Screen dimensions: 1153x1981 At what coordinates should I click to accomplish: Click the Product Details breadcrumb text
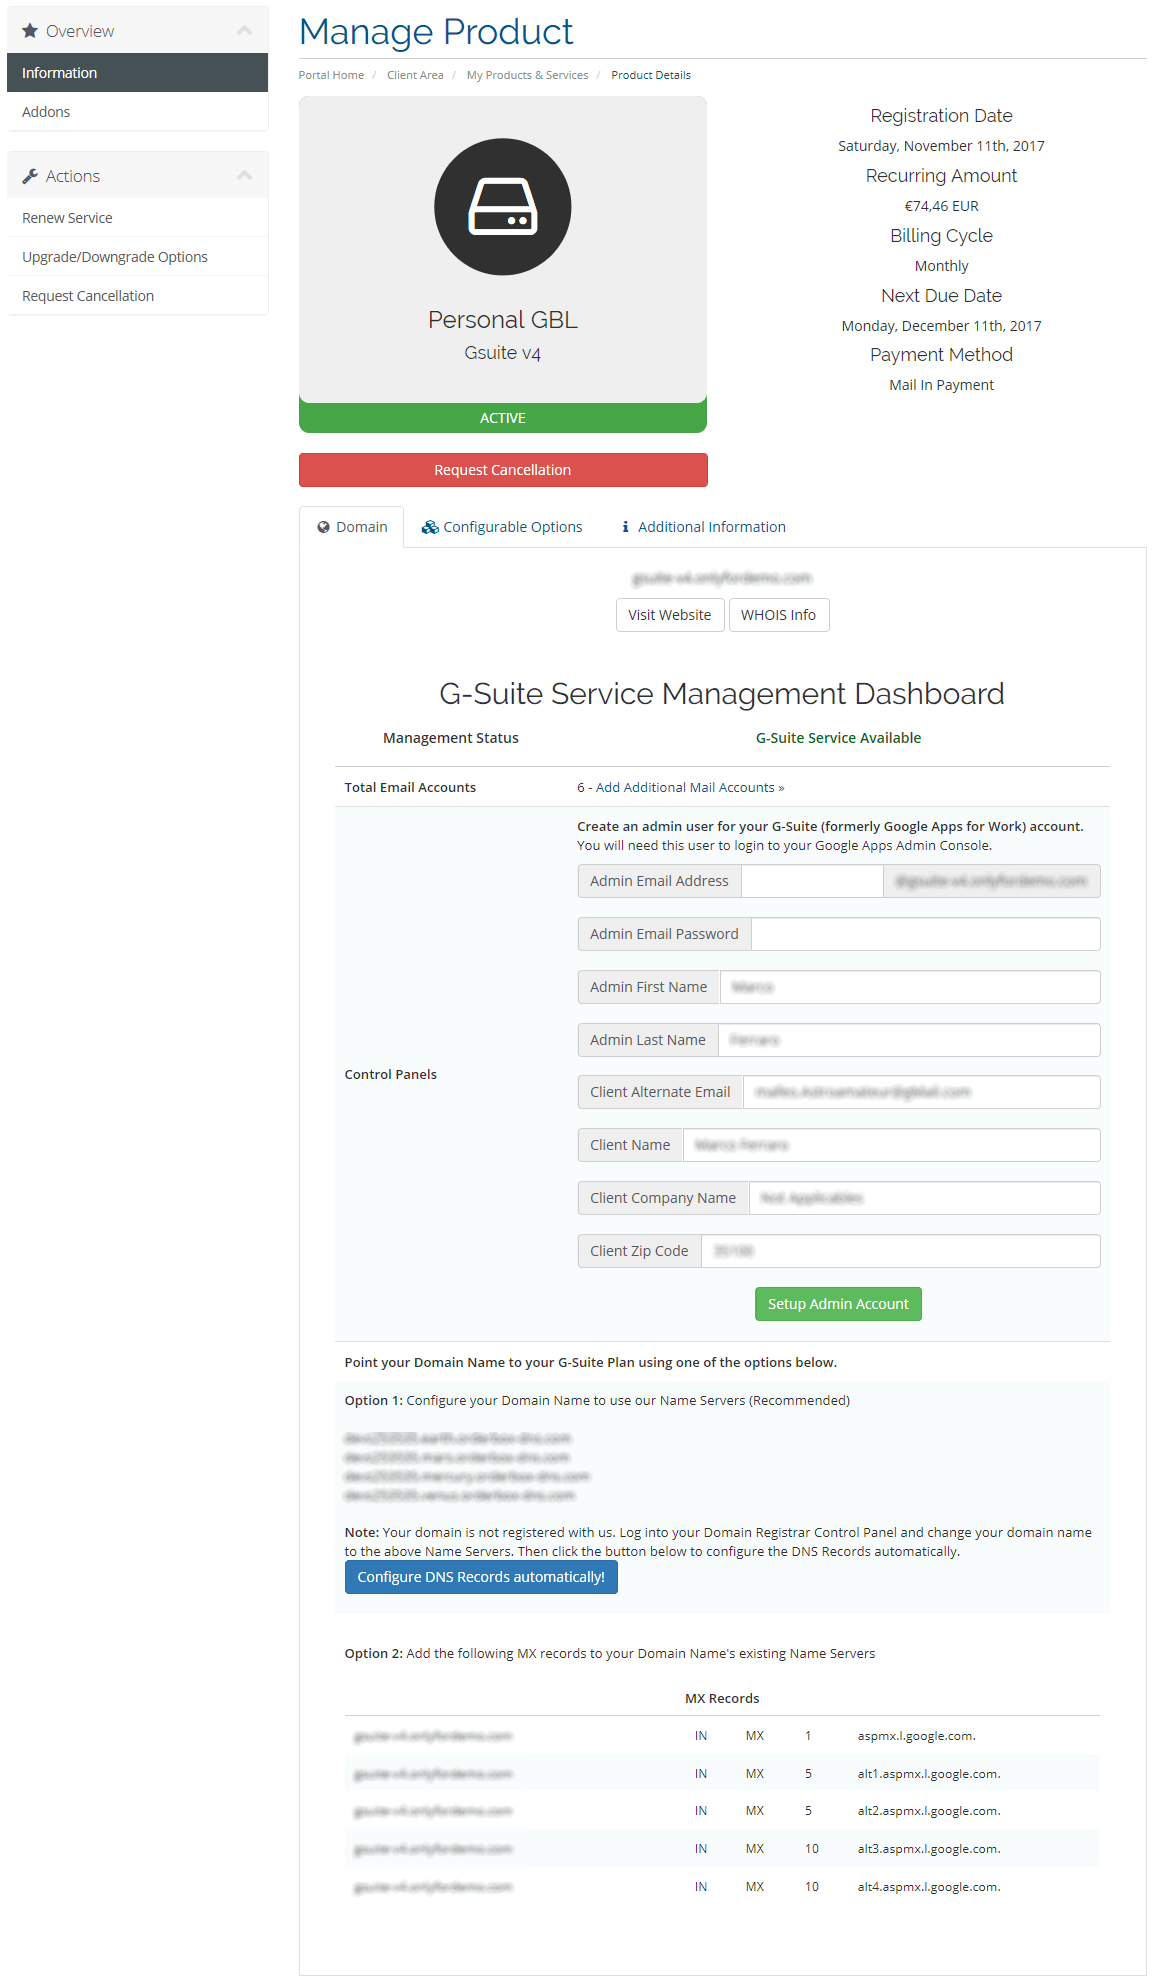click(x=651, y=75)
